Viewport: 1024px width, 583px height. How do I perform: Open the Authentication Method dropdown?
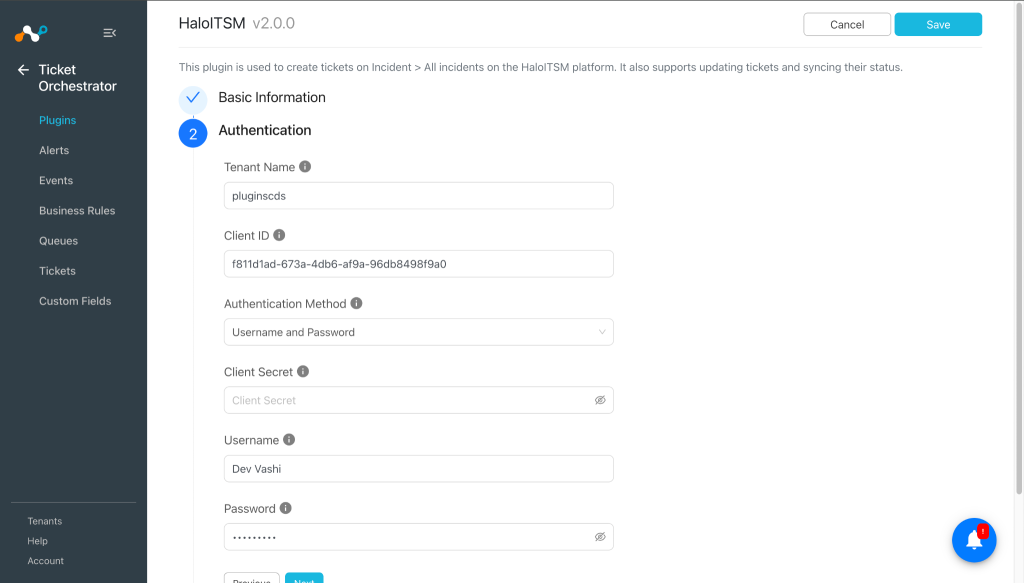tap(419, 332)
